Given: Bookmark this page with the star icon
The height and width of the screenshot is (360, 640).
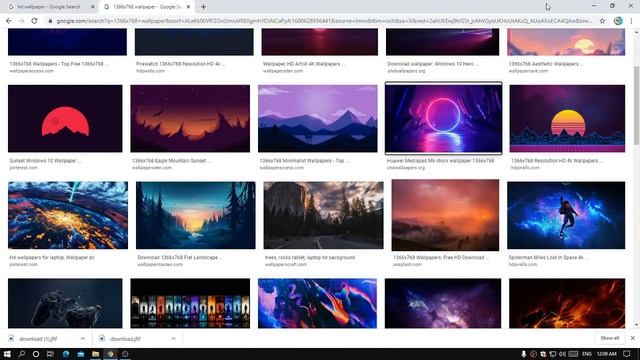Looking at the screenshot, I should tap(602, 21).
